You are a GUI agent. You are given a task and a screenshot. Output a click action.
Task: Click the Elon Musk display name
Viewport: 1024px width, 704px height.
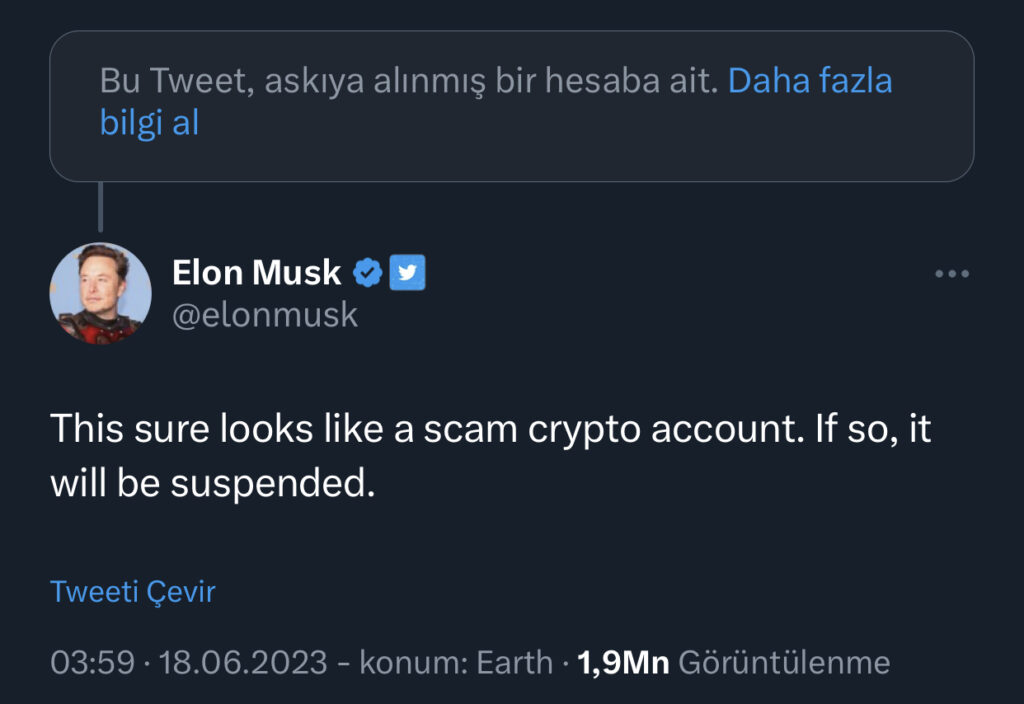point(257,272)
